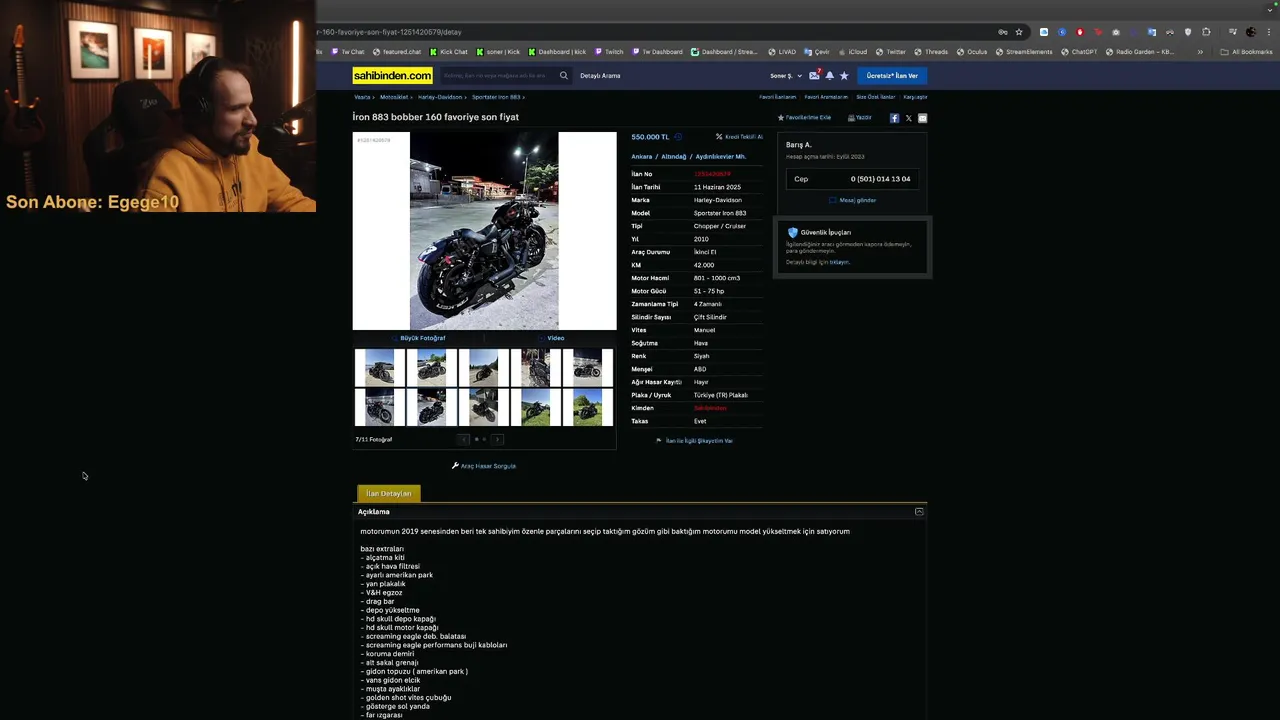Open the Harley-Davidson breadcrumb
The width and height of the screenshot is (1280, 720).
(x=440, y=97)
